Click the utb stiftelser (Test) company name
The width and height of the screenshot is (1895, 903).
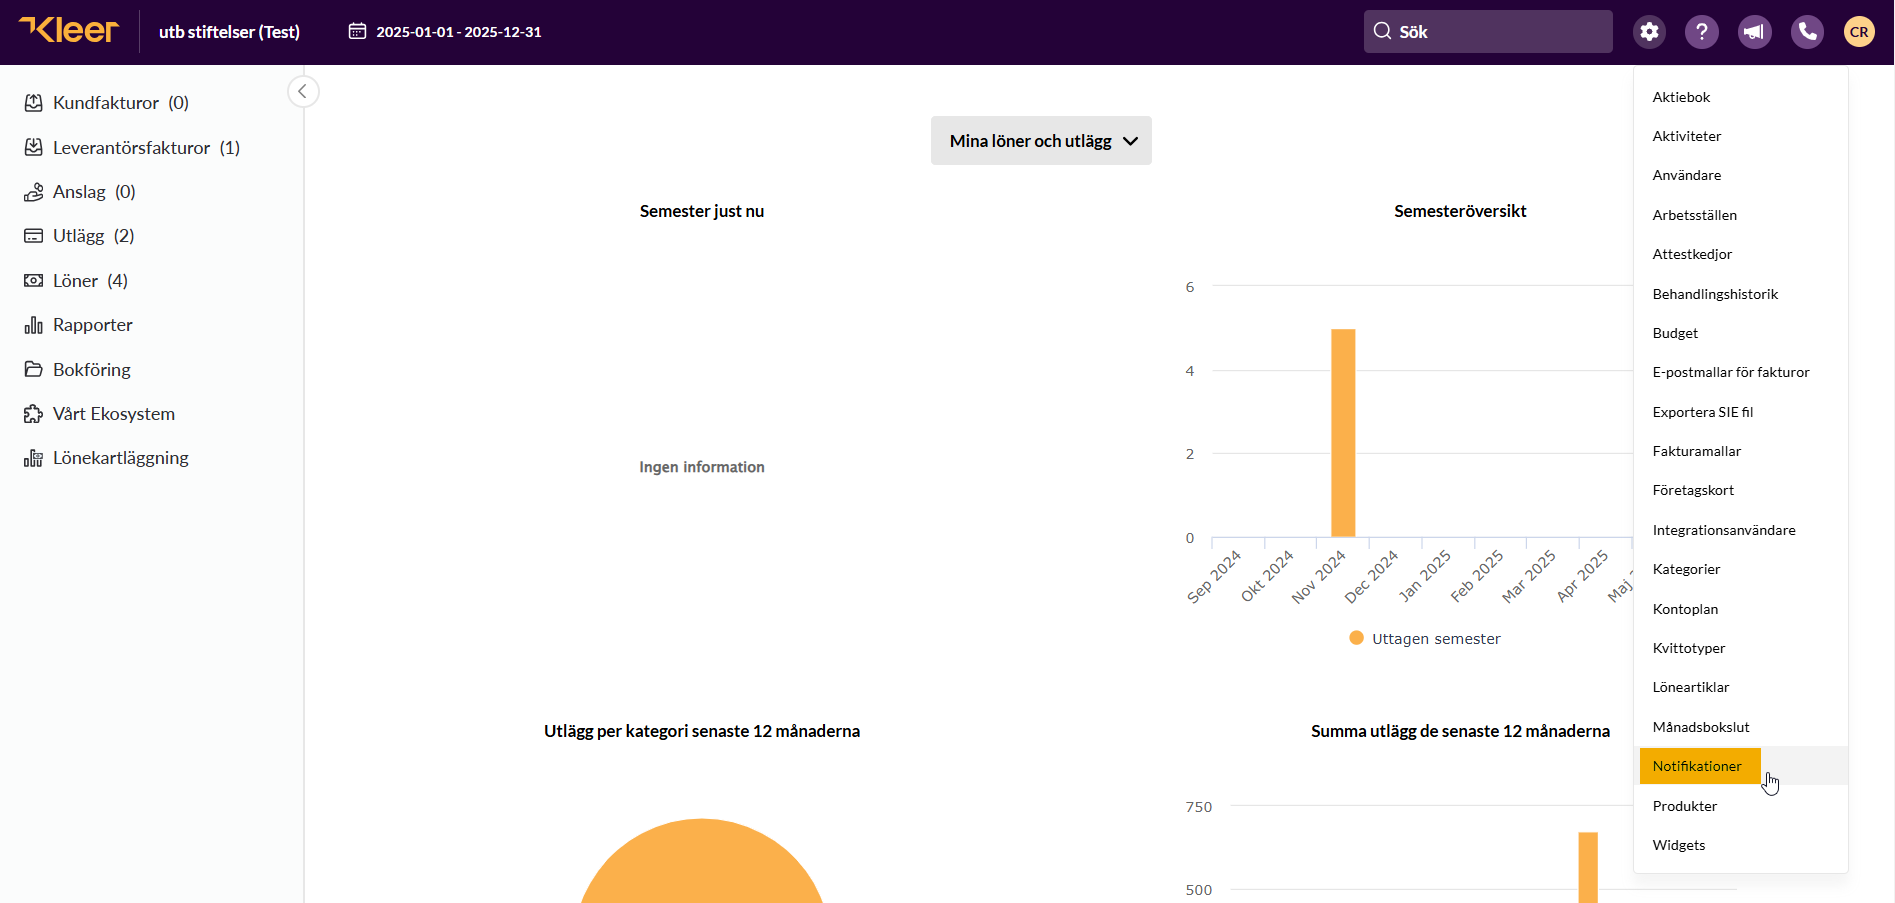229,32
